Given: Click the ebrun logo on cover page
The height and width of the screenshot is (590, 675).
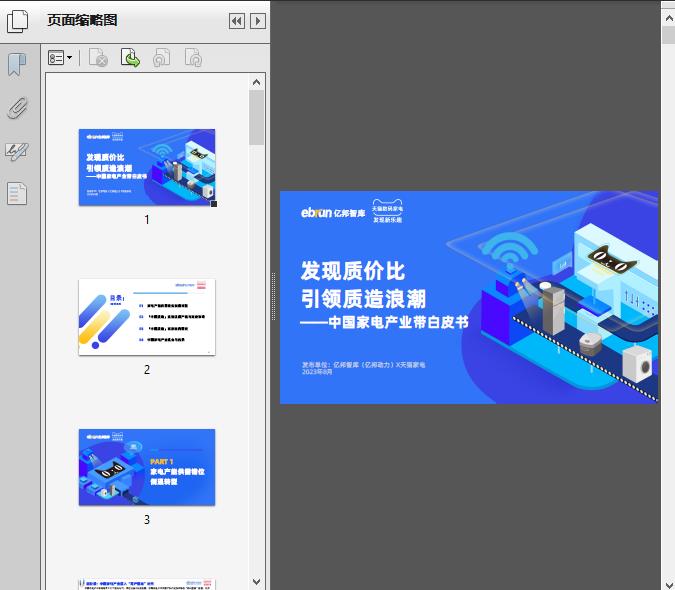Looking at the screenshot, I should (x=316, y=213).
